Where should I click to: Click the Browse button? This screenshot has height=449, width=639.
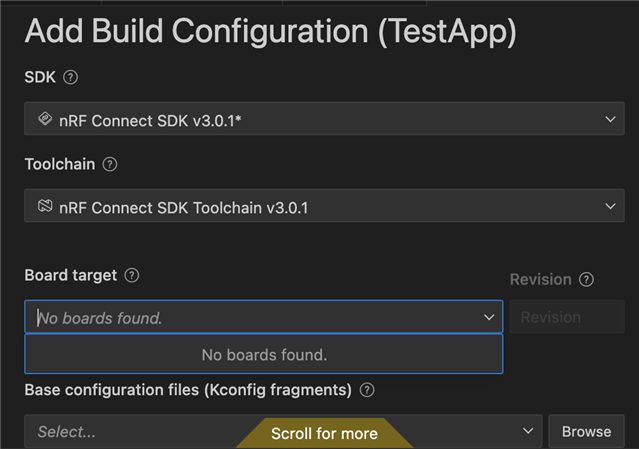click(586, 431)
